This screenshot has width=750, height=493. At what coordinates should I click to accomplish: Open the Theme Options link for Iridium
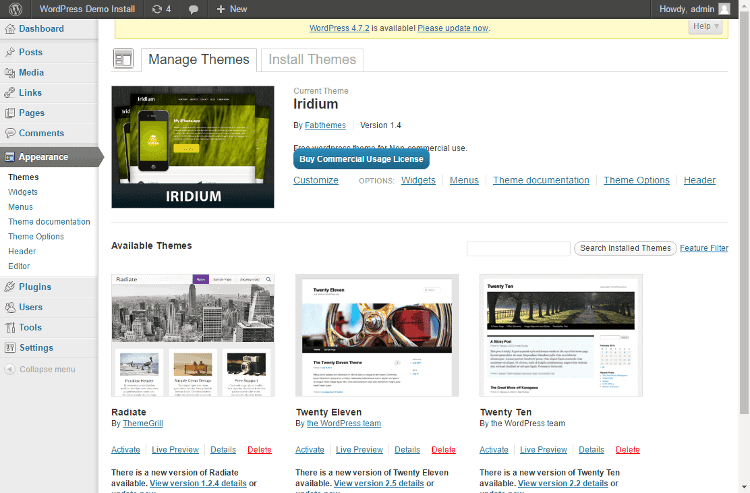[636, 180]
